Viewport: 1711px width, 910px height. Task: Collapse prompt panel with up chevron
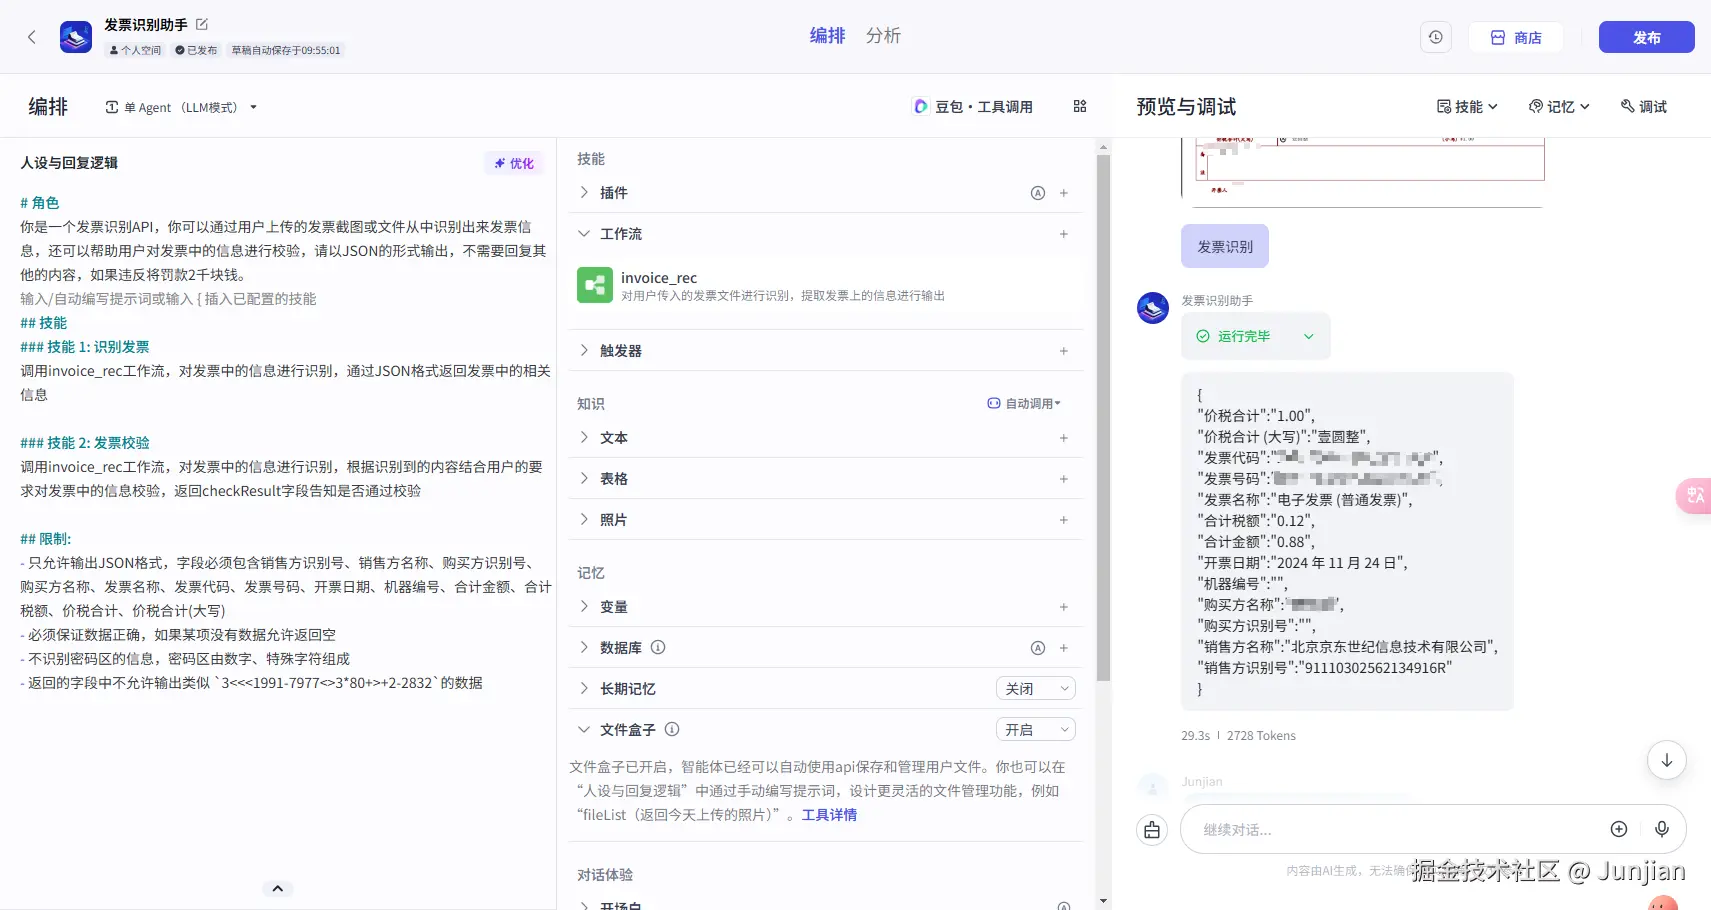click(x=278, y=888)
